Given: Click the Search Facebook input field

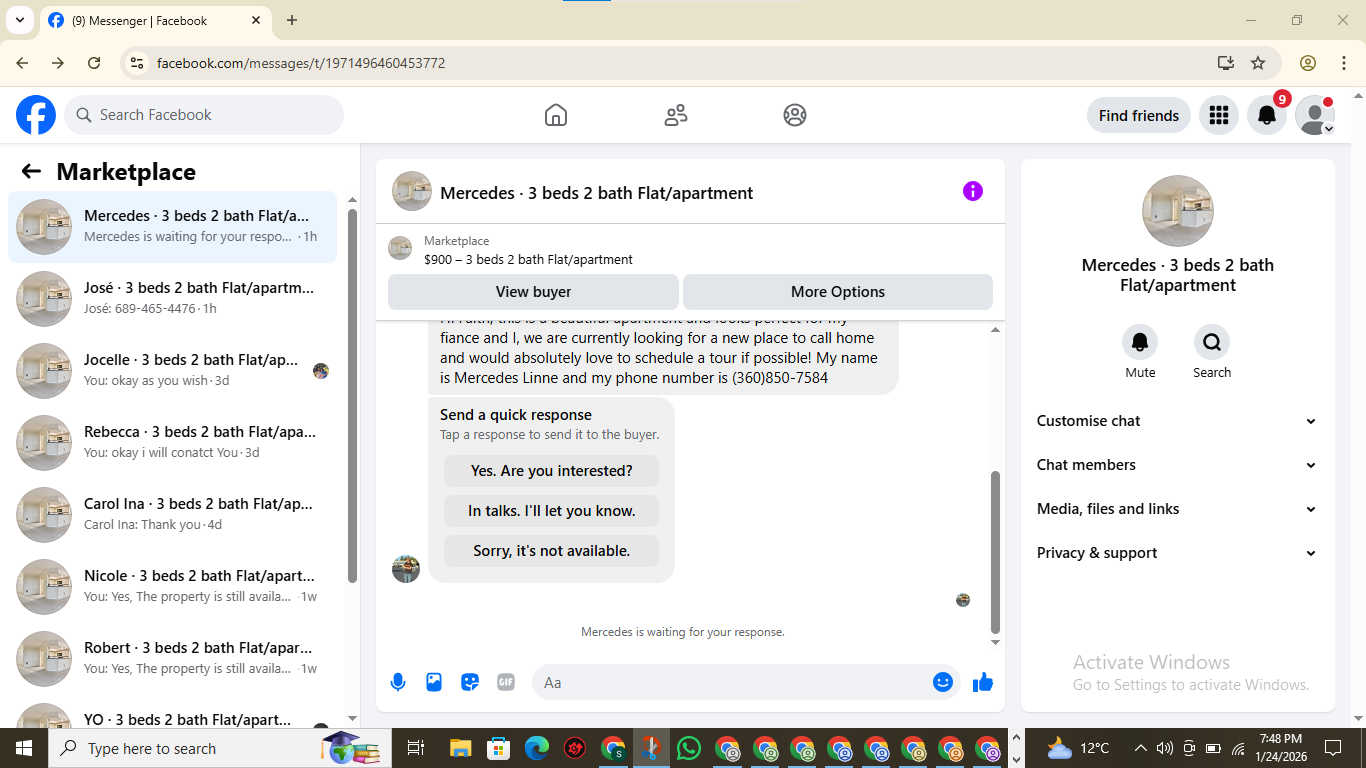Looking at the screenshot, I should [x=204, y=115].
